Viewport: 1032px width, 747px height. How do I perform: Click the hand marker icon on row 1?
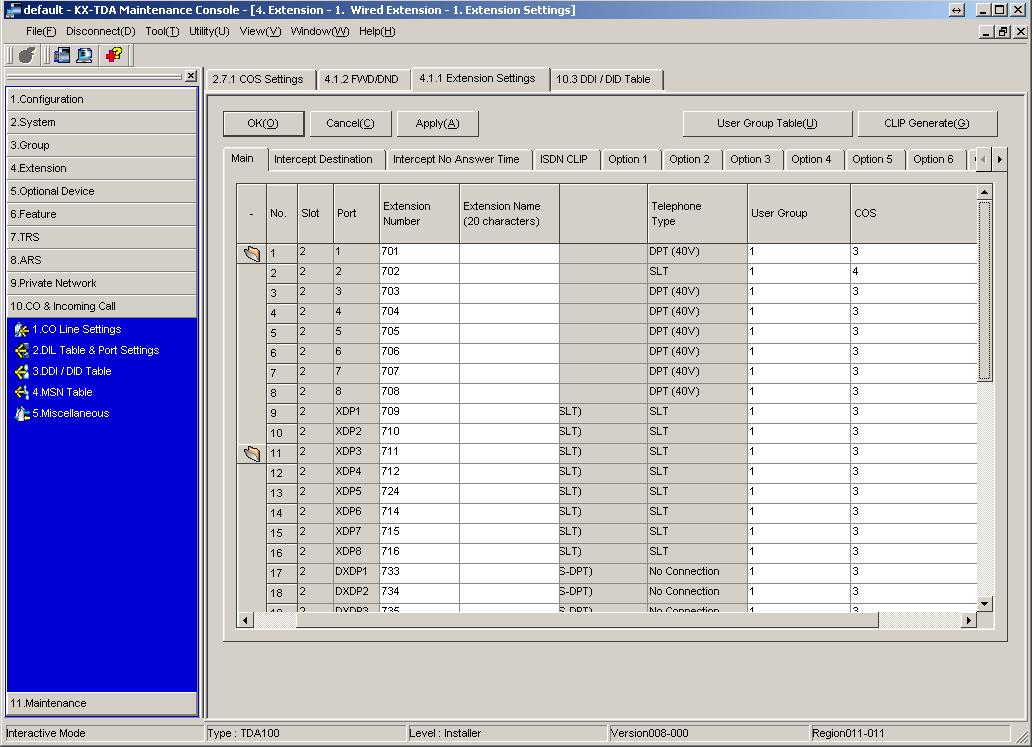pos(251,253)
